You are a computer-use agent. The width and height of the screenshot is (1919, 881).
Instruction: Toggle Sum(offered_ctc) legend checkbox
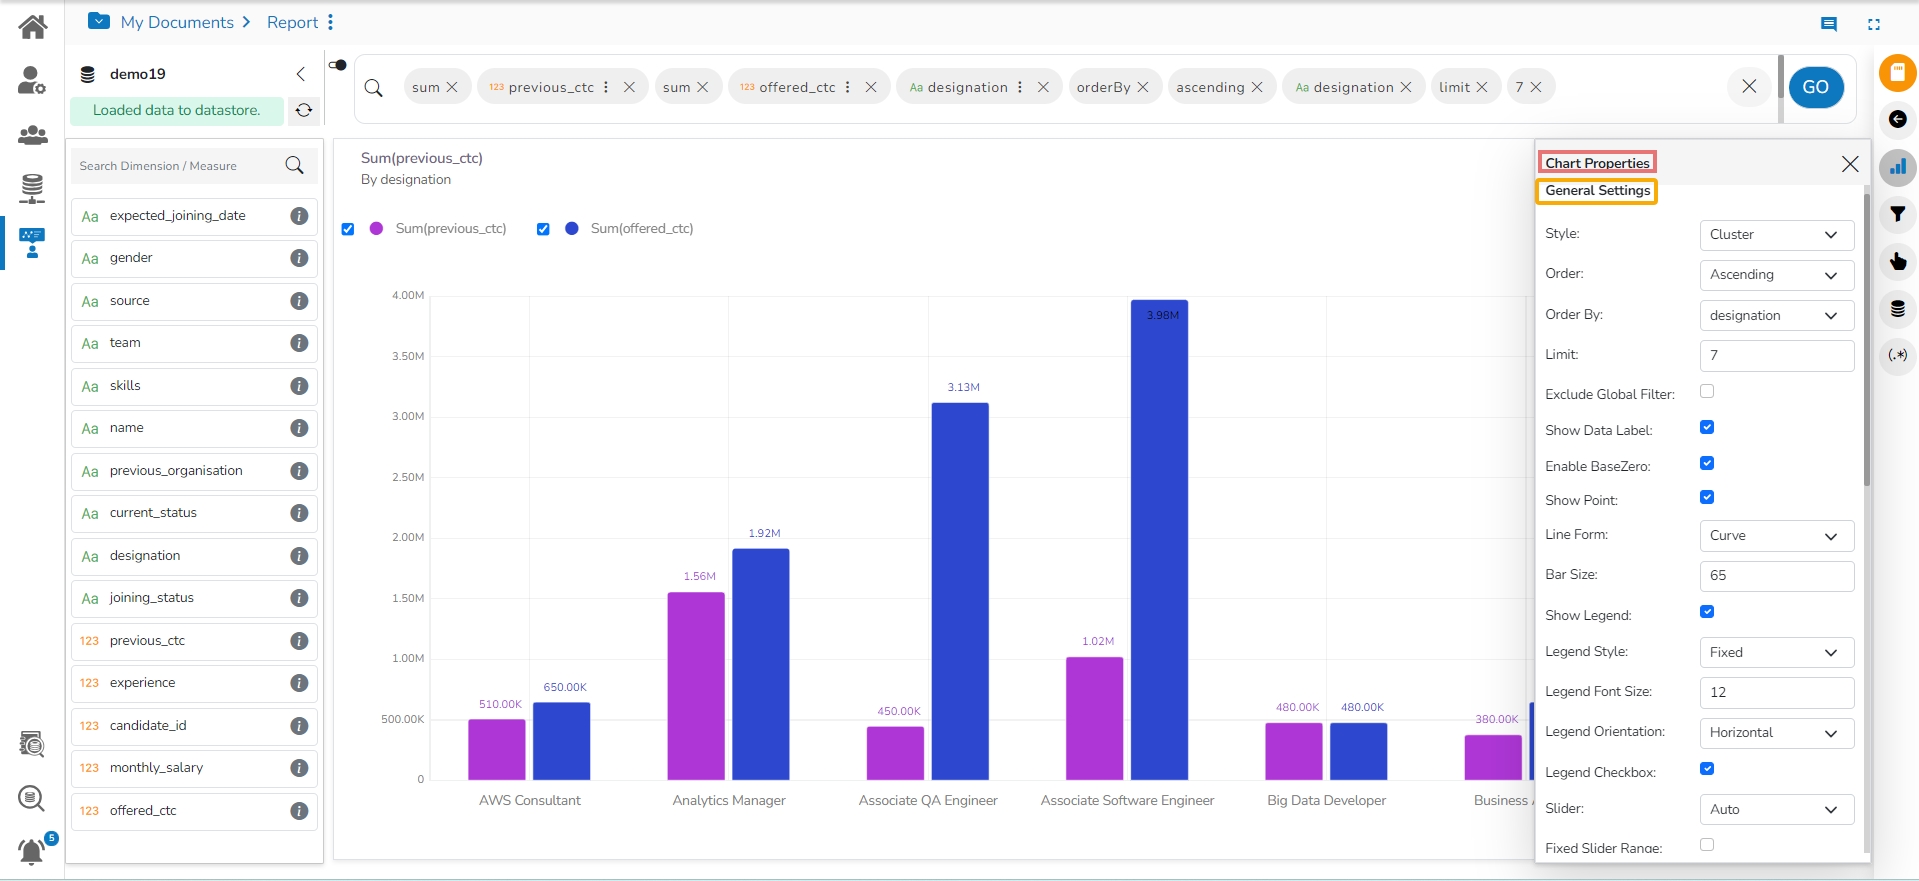[x=543, y=229]
